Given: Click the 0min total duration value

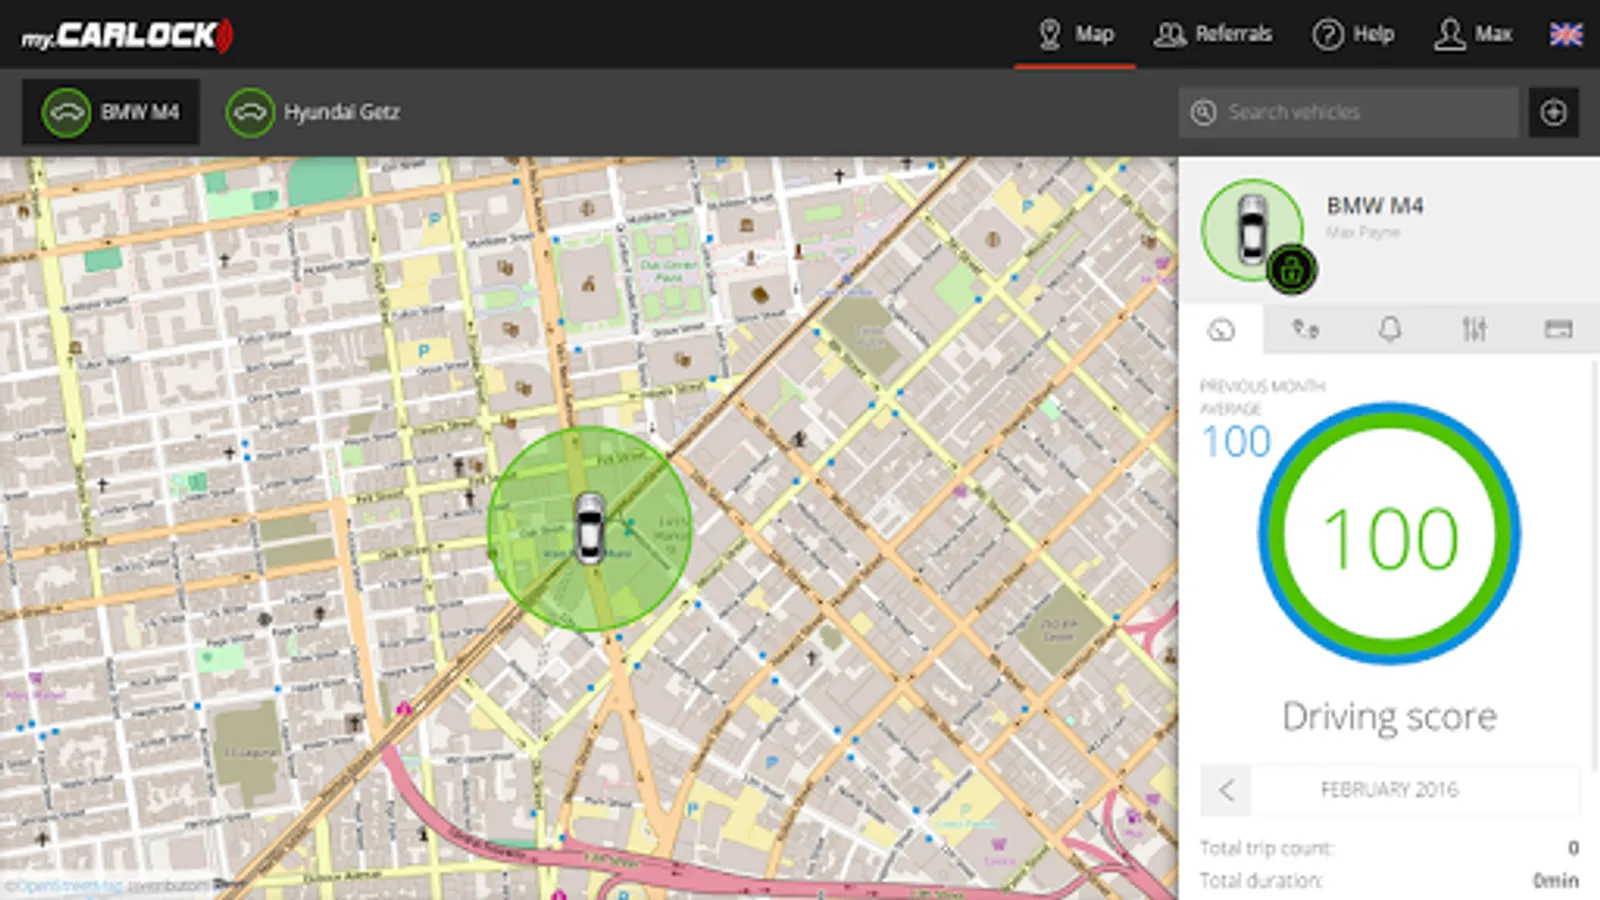Looking at the screenshot, I should 1556,881.
